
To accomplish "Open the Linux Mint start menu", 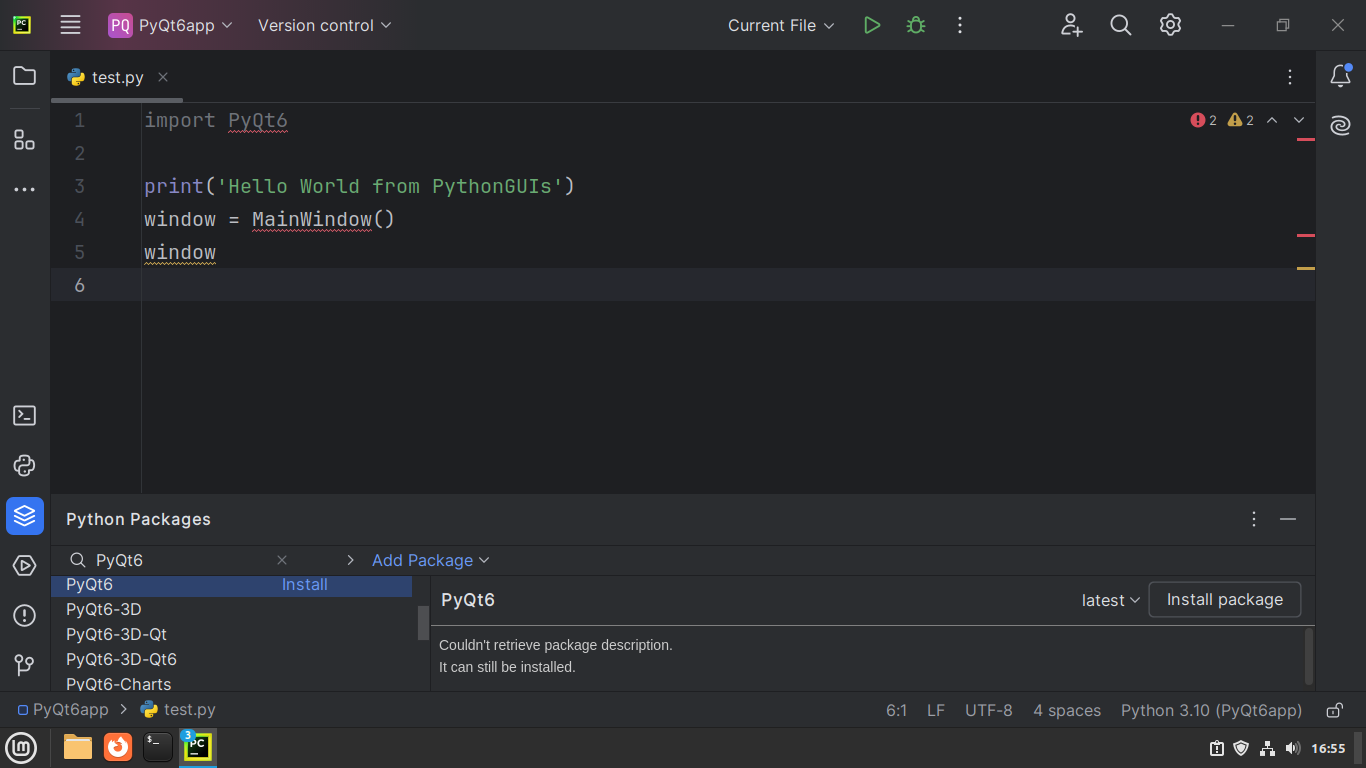I will (x=21, y=747).
